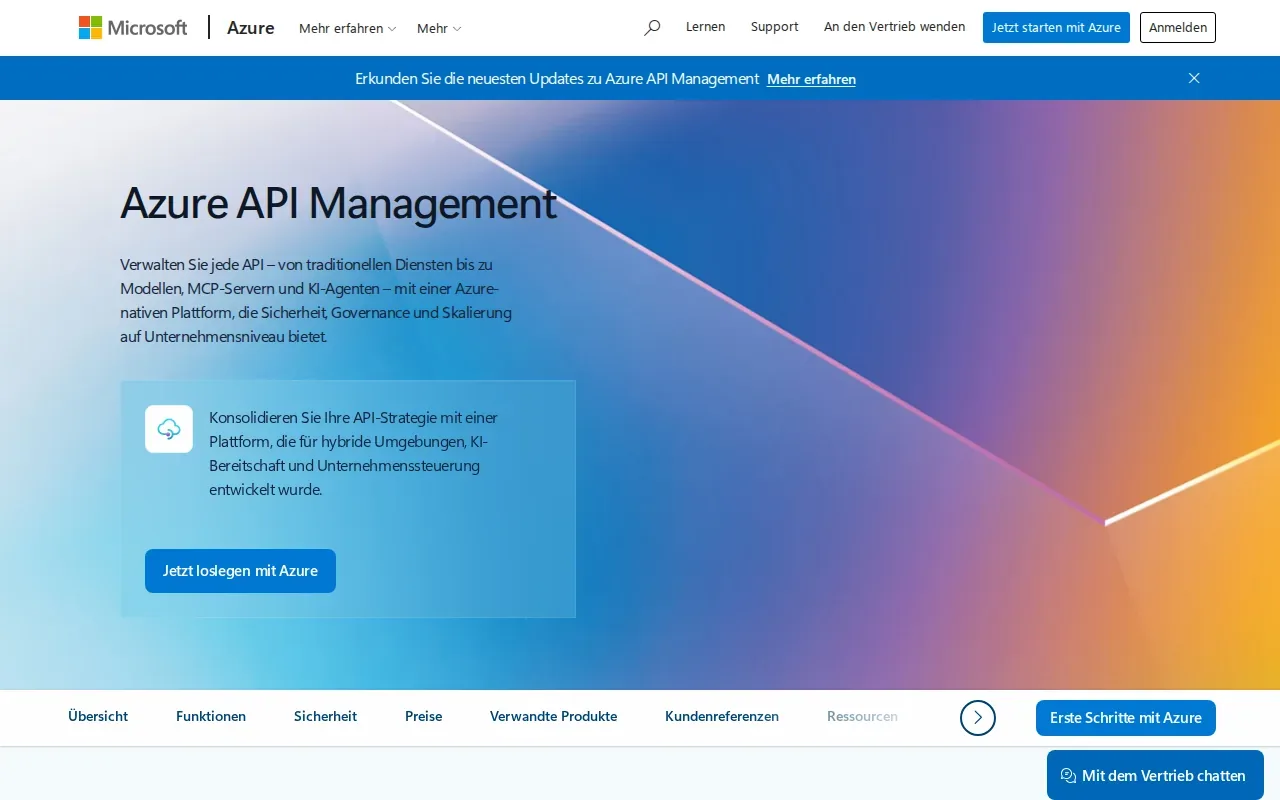Open the search magnifier icon
The height and width of the screenshot is (800, 1280).
[x=652, y=28]
